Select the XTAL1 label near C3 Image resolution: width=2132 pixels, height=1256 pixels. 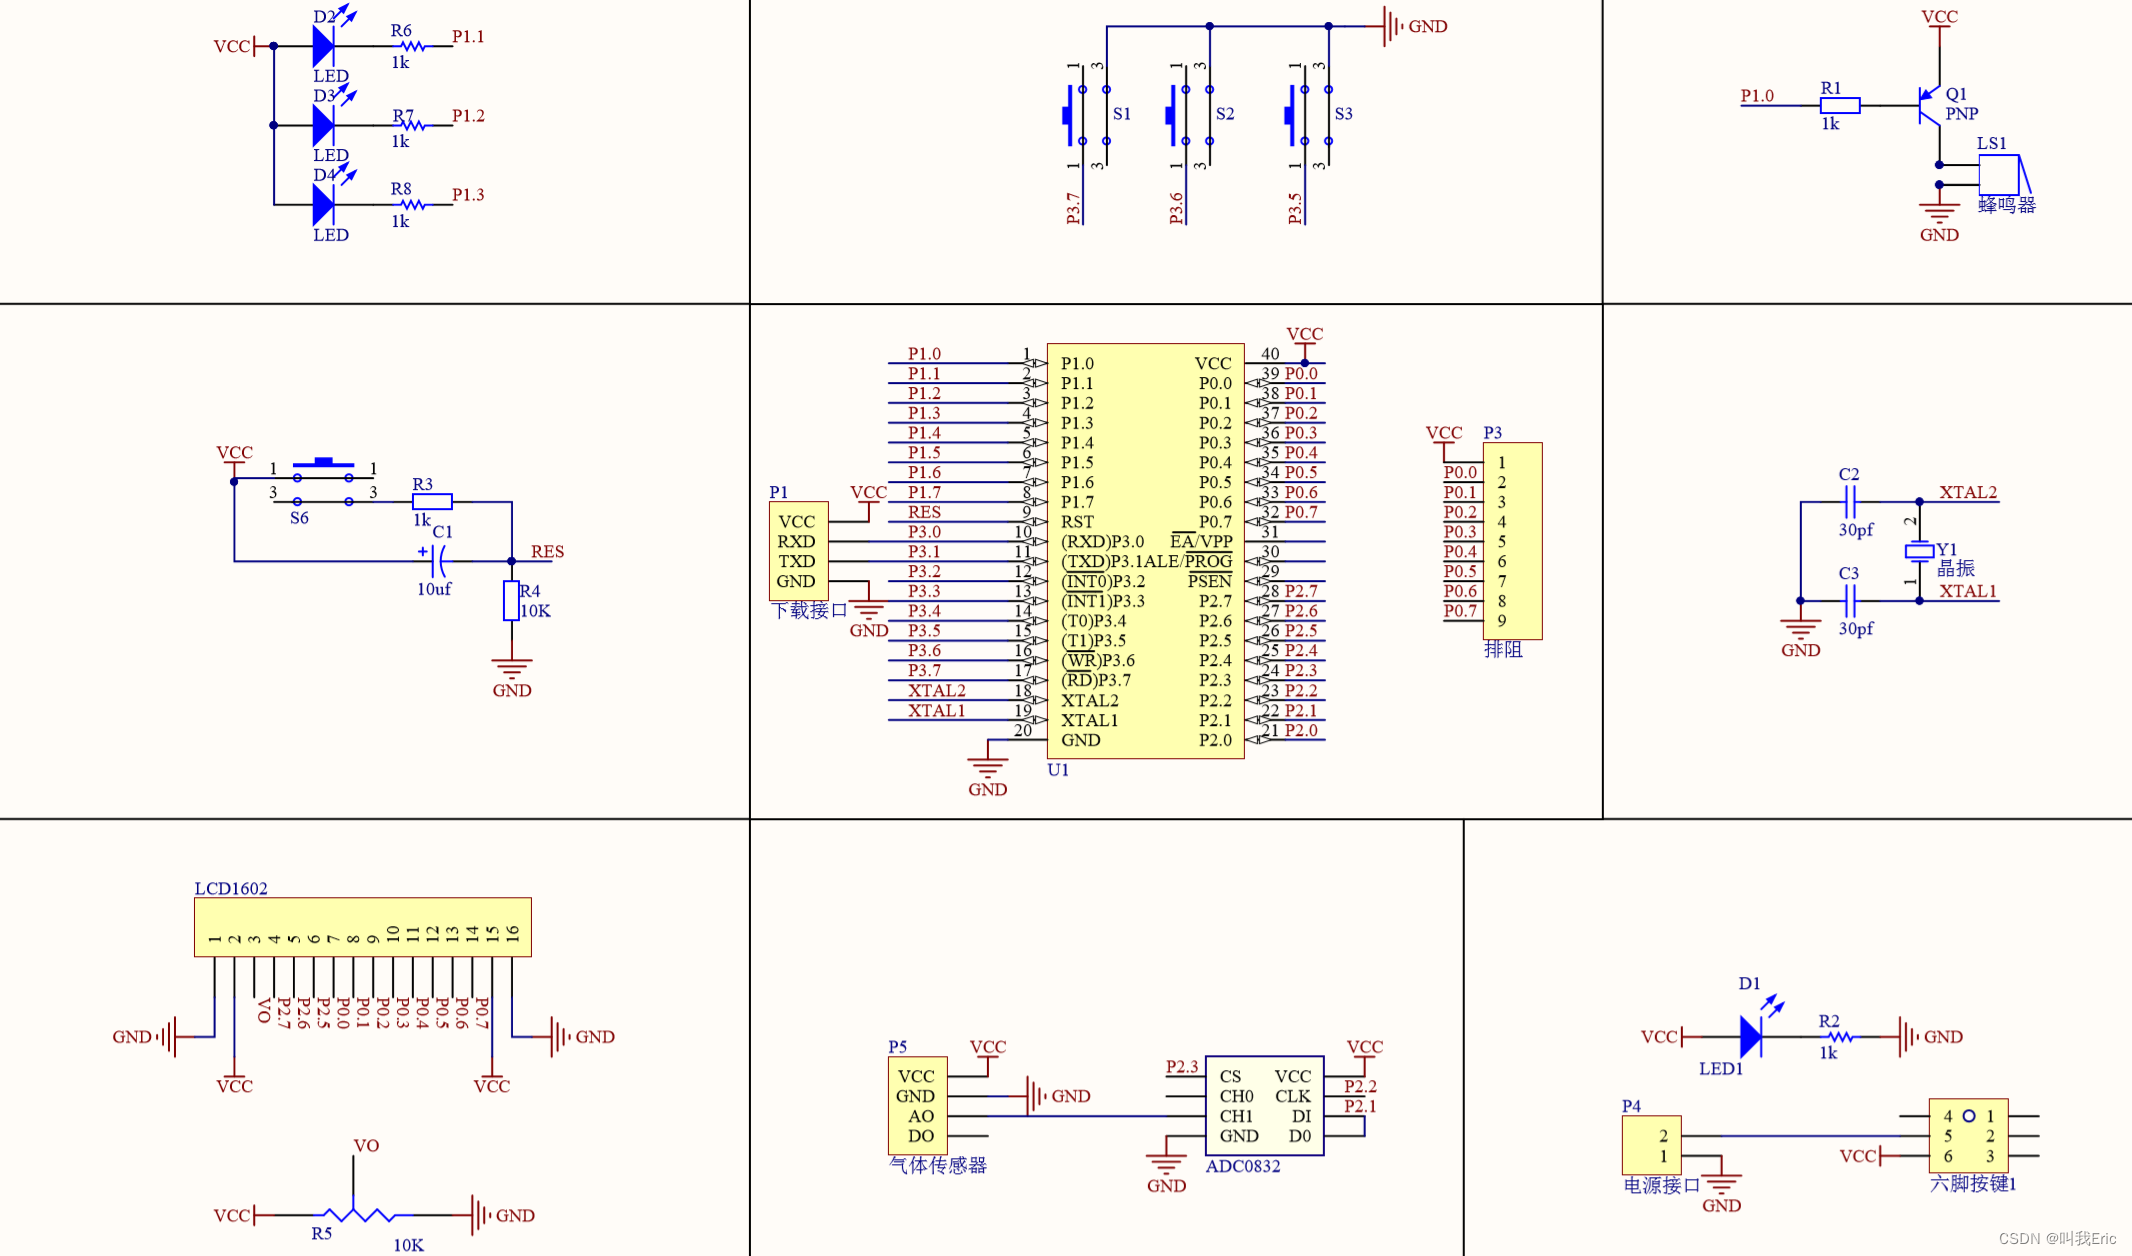pos(1968,591)
